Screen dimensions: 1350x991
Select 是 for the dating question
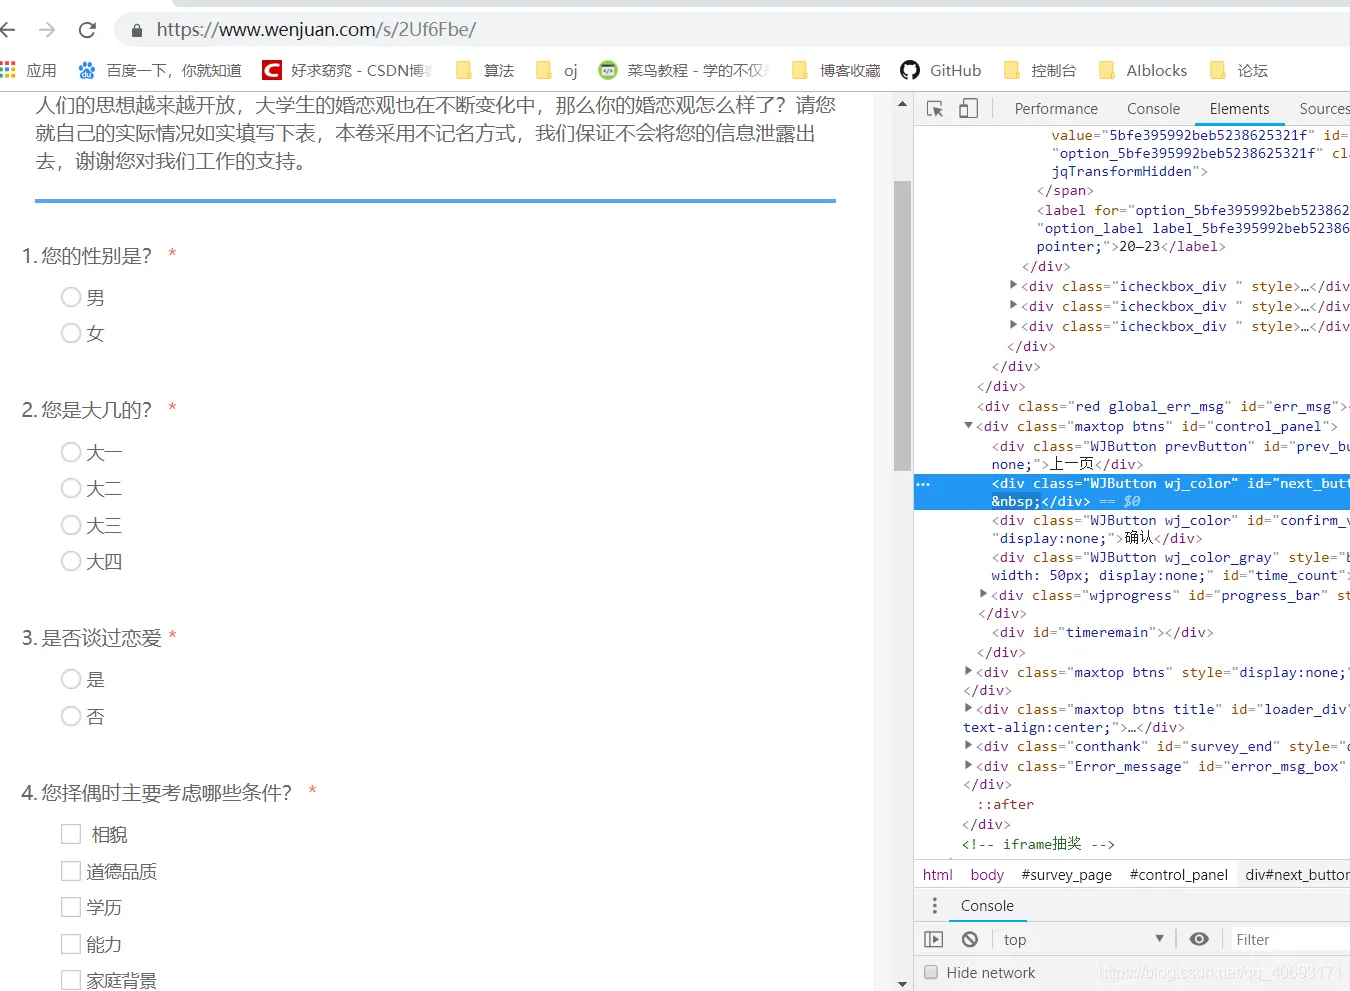coord(71,680)
